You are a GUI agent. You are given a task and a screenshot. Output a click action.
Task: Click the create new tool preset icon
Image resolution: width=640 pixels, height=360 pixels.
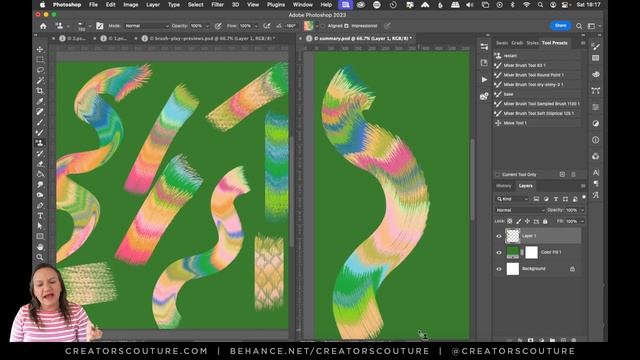click(x=562, y=174)
